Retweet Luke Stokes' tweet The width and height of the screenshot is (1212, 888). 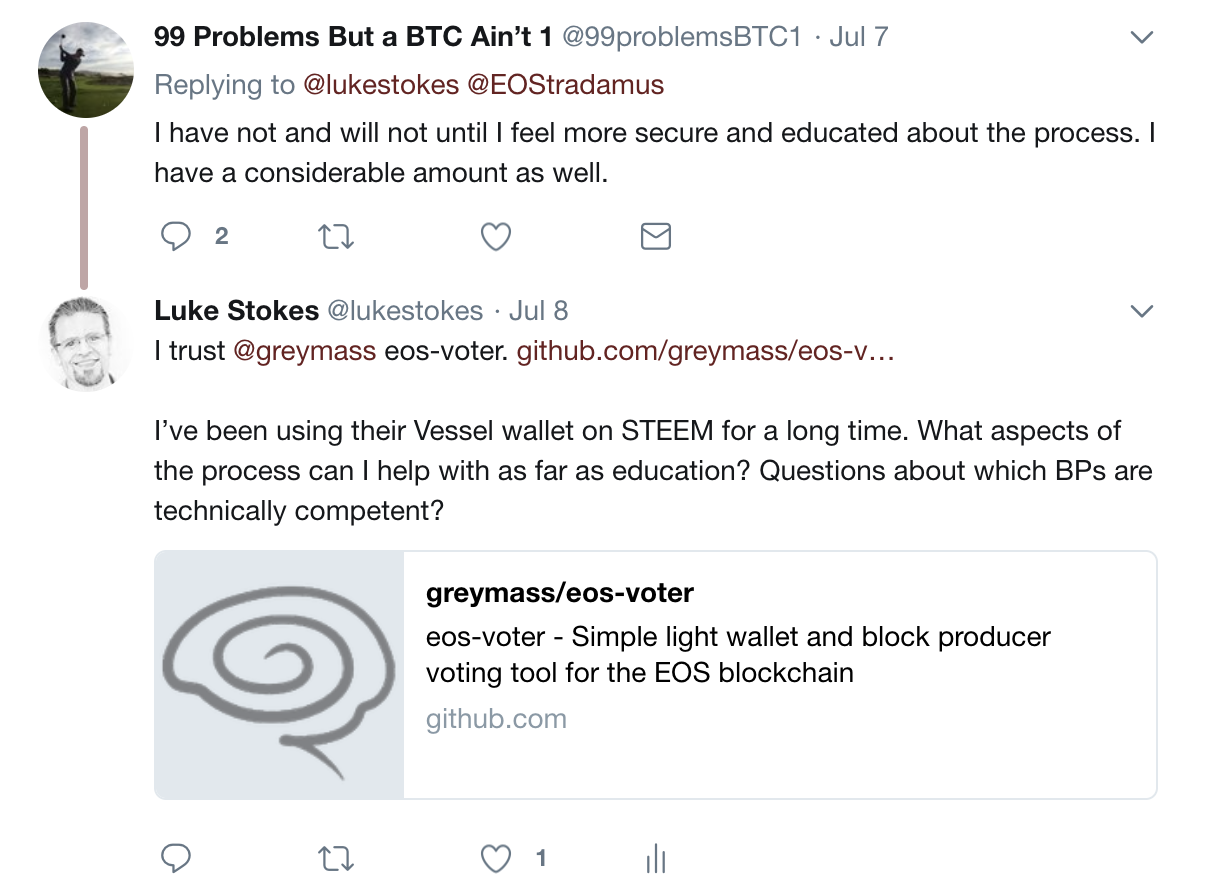pos(336,858)
